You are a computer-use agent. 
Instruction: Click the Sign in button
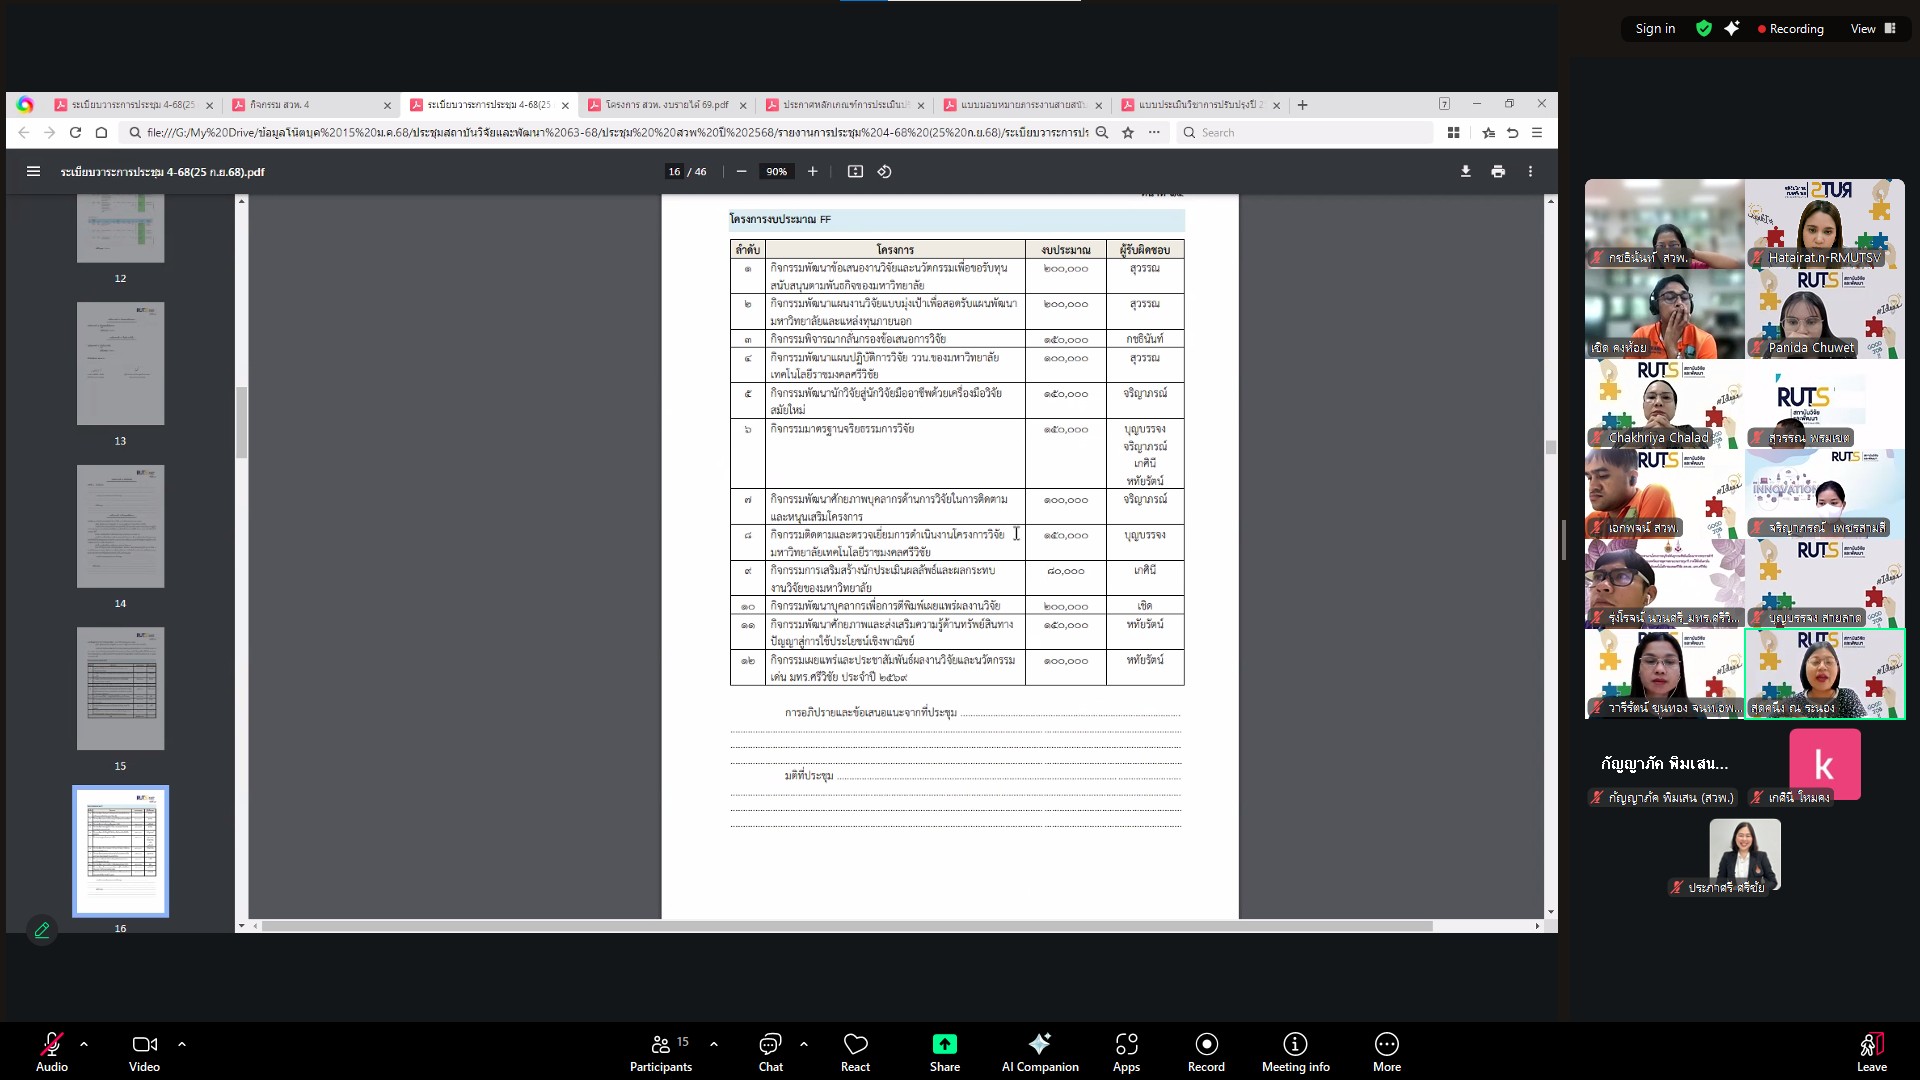(x=1654, y=29)
